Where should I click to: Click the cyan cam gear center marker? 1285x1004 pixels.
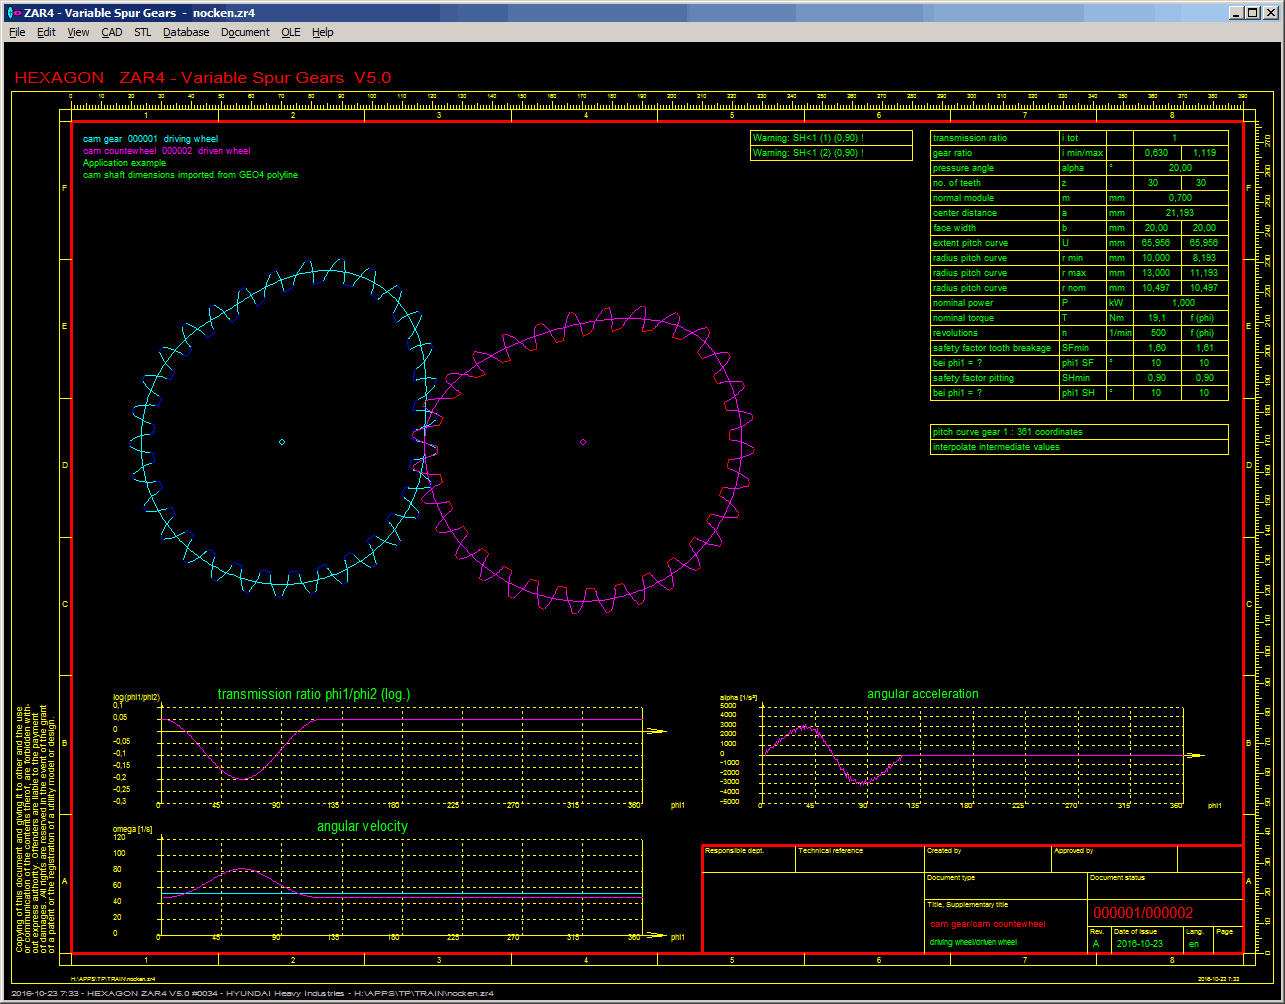[282, 442]
